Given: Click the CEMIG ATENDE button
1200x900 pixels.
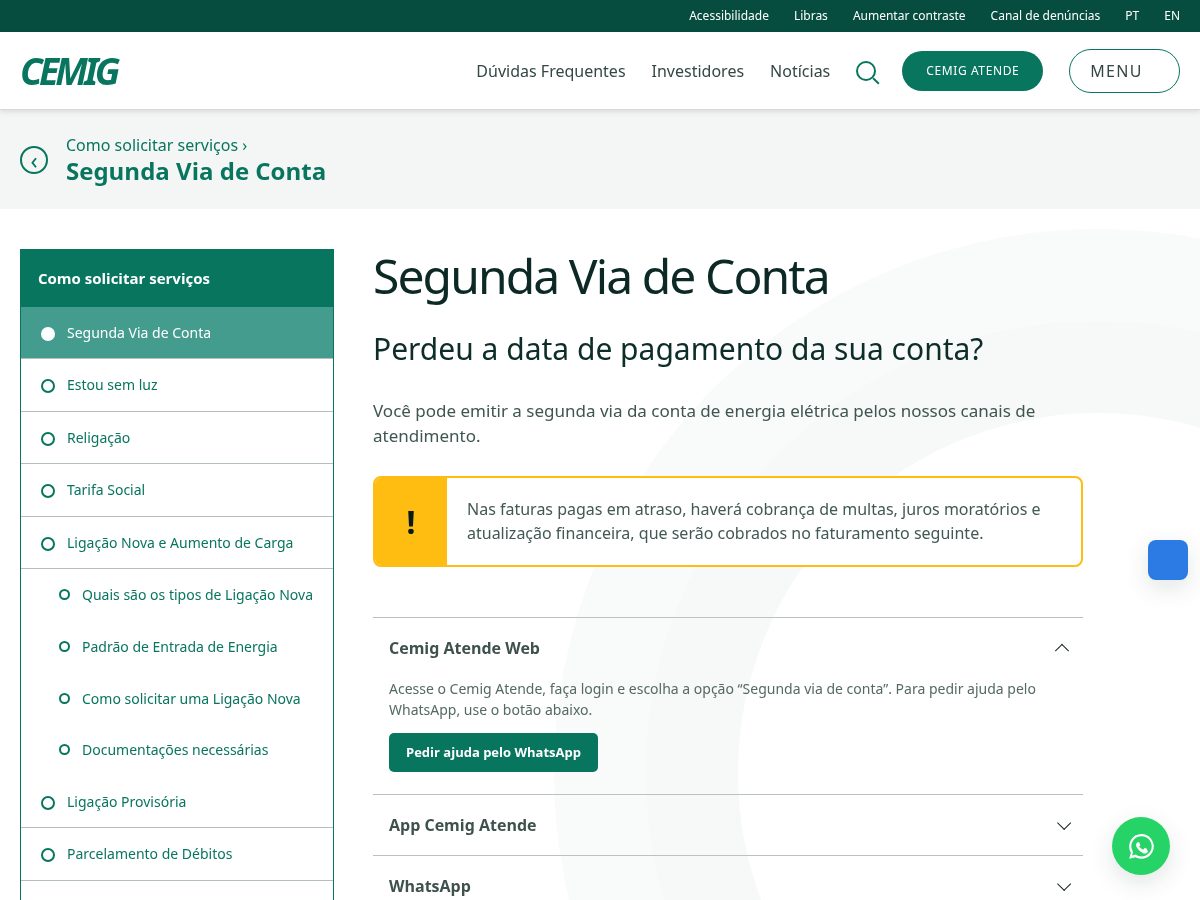Looking at the screenshot, I should 972,71.
